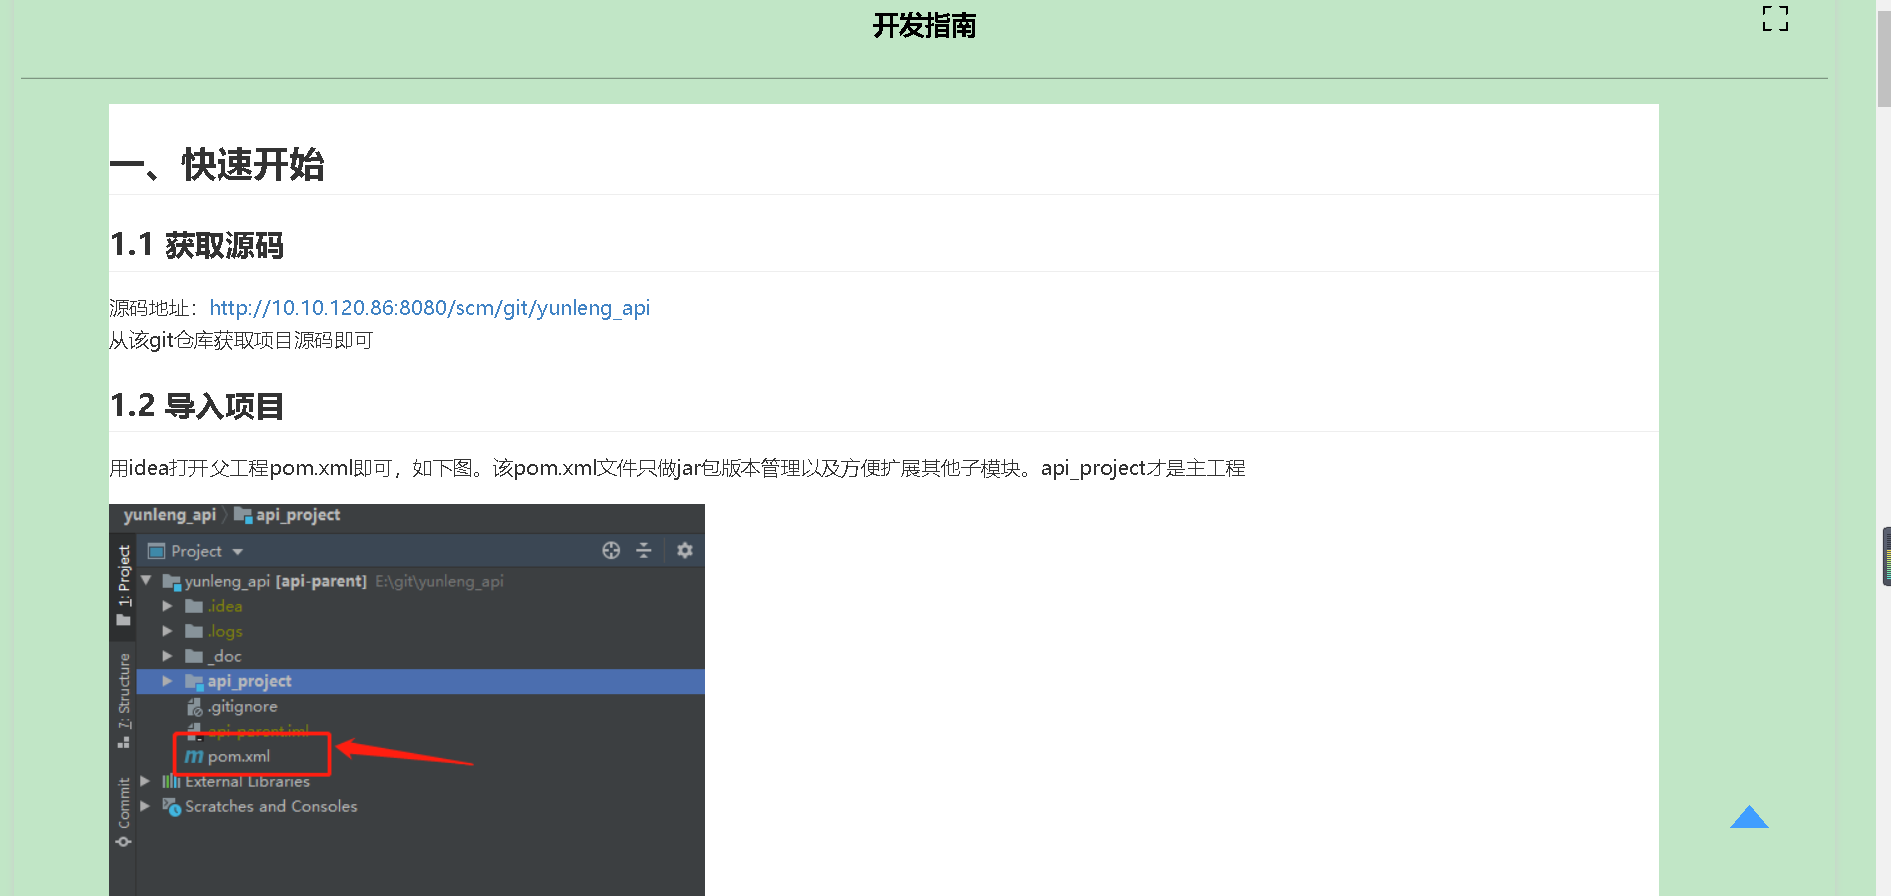Click the fullscreen icon beside the page title
This screenshot has height=896, width=1891.
pos(1775,18)
